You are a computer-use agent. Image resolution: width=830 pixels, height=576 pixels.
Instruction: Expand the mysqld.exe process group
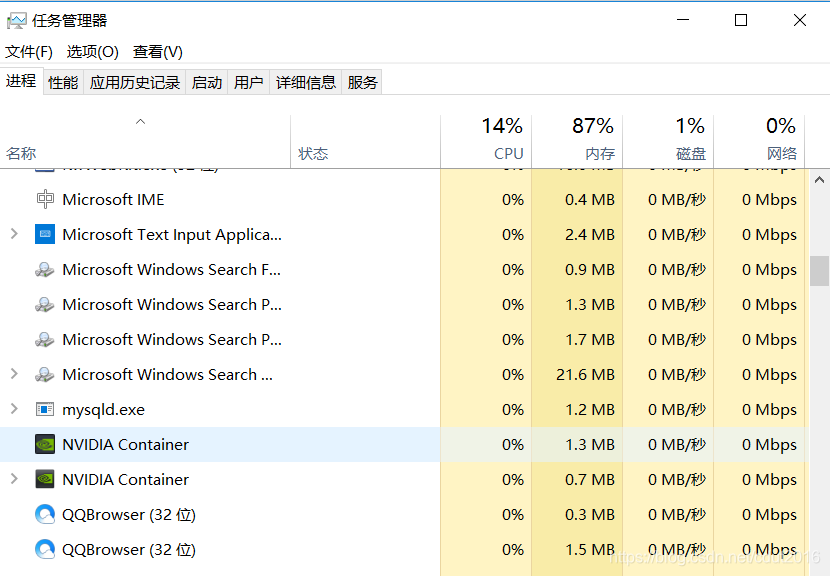coord(14,409)
